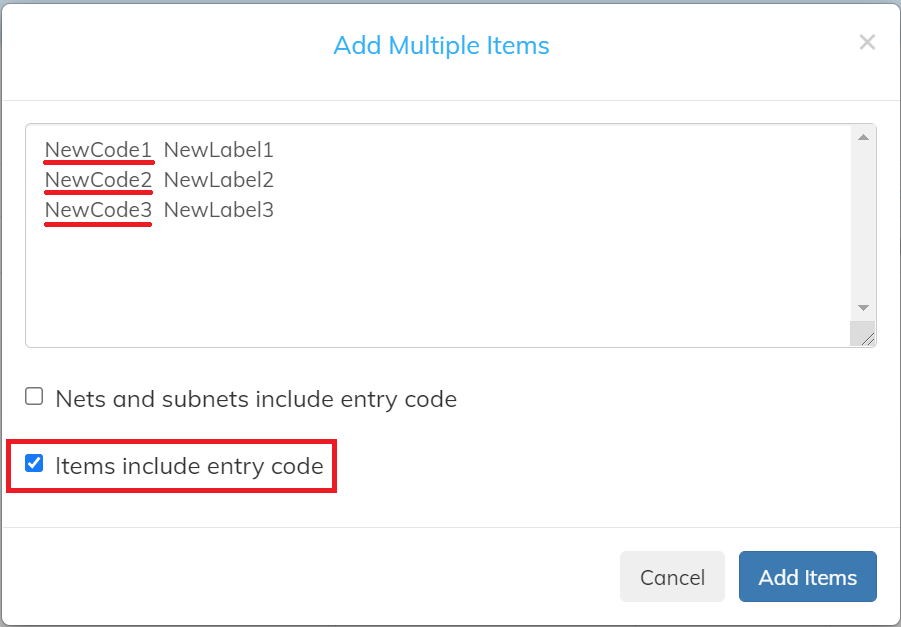Place cursor on NewLabel3 text
This screenshot has width=901, height=627.
click(x=218, y=210)
